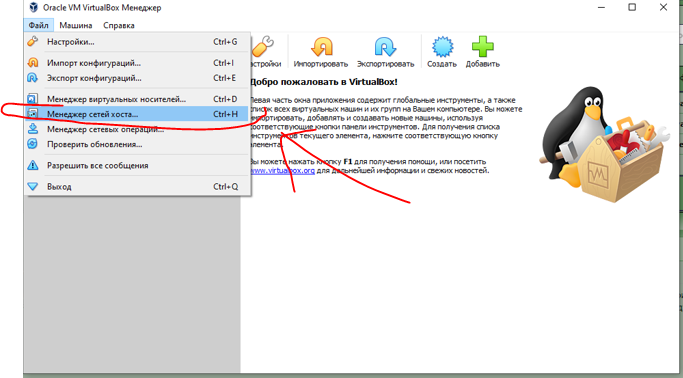Close the VirtualBox Manager window
The image size is (683, 378).
663,7
